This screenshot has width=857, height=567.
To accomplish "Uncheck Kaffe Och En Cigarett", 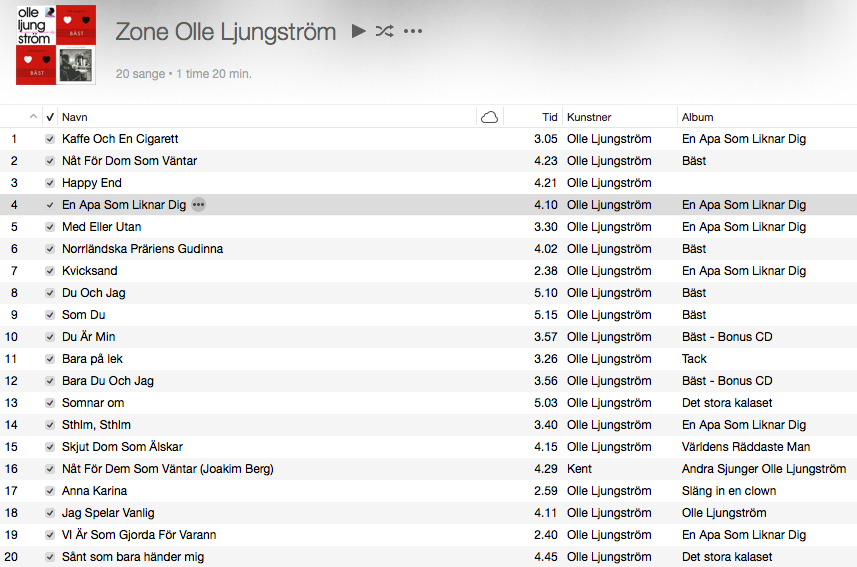I will (50, 139).
